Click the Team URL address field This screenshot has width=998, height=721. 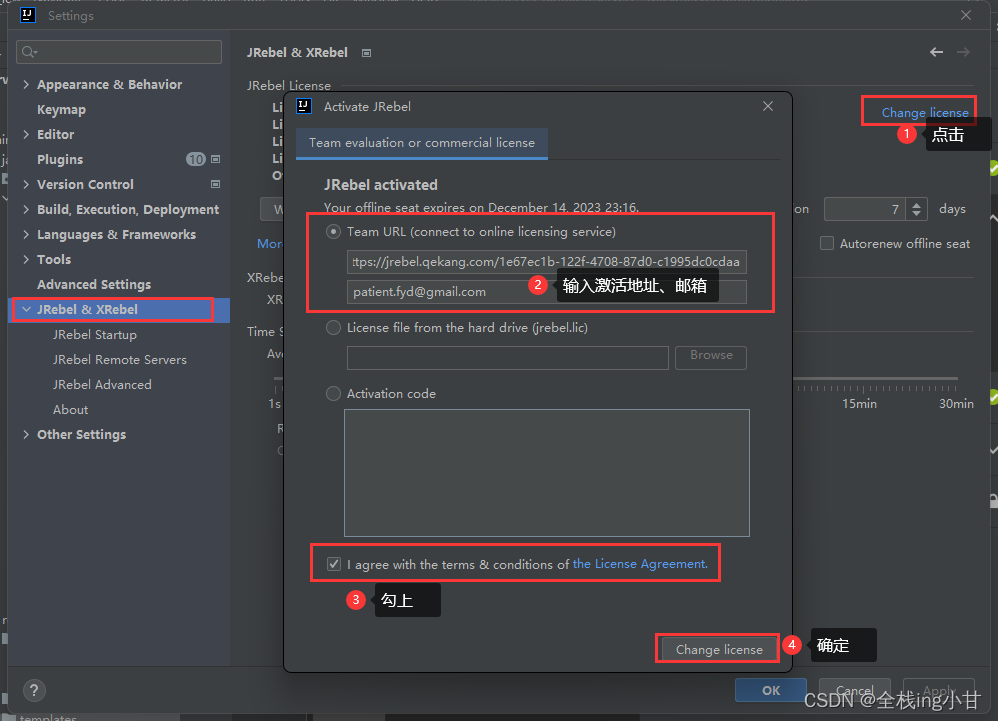(x=547, y=262)
